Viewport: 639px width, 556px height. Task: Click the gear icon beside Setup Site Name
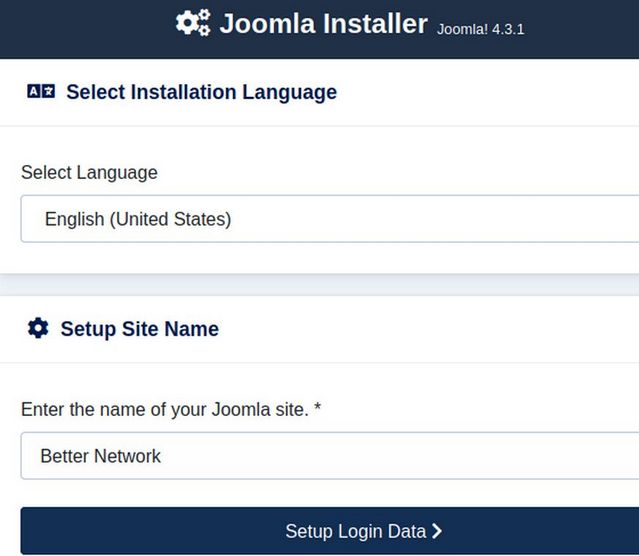(x=38, y=328)
